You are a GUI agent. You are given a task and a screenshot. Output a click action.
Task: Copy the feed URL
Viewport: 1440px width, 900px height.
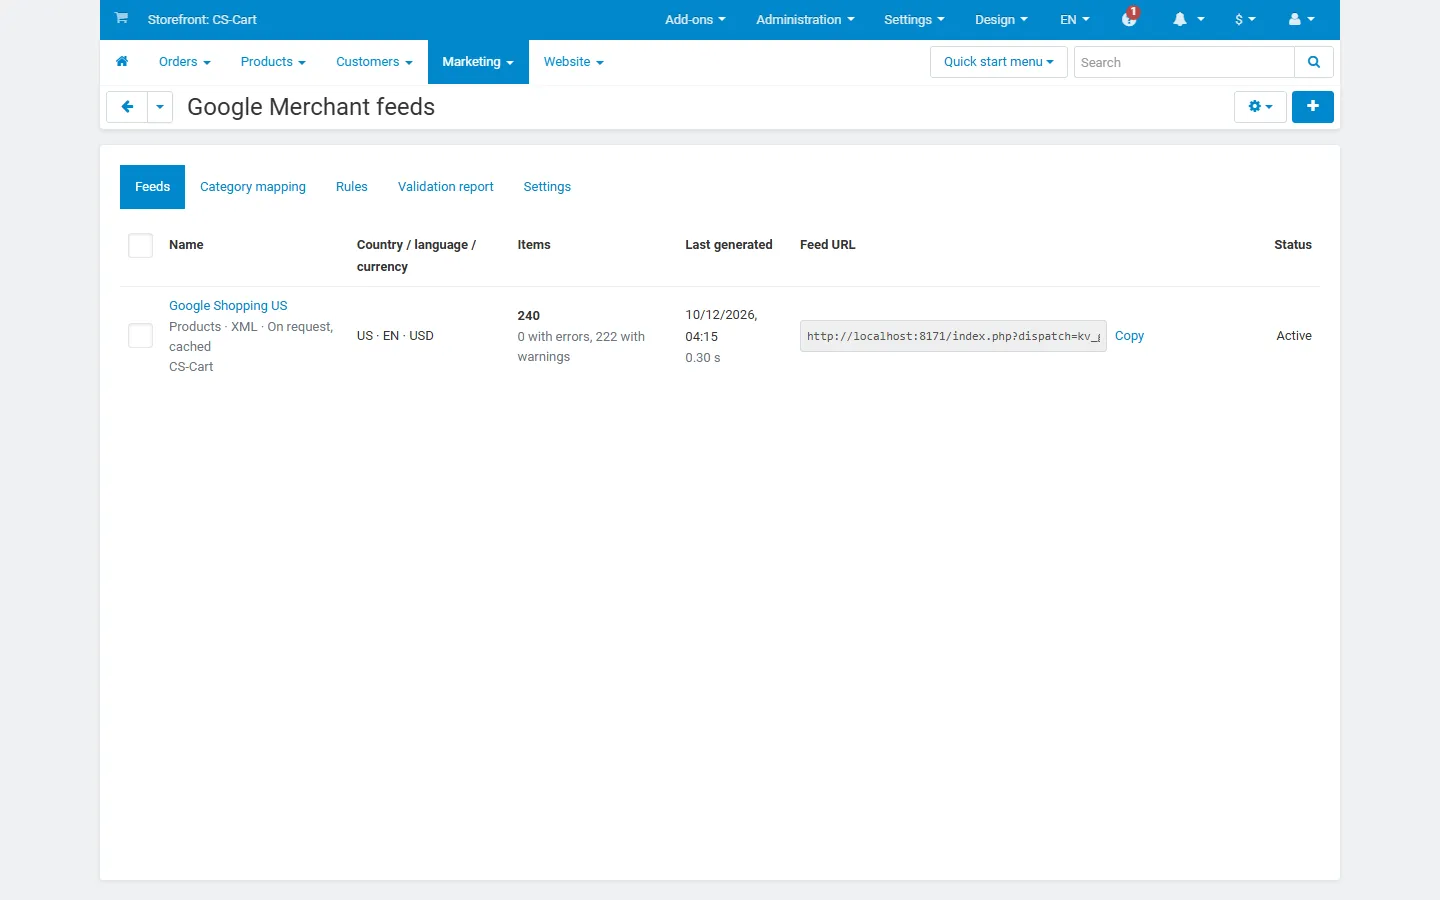tap(1129, 336)
